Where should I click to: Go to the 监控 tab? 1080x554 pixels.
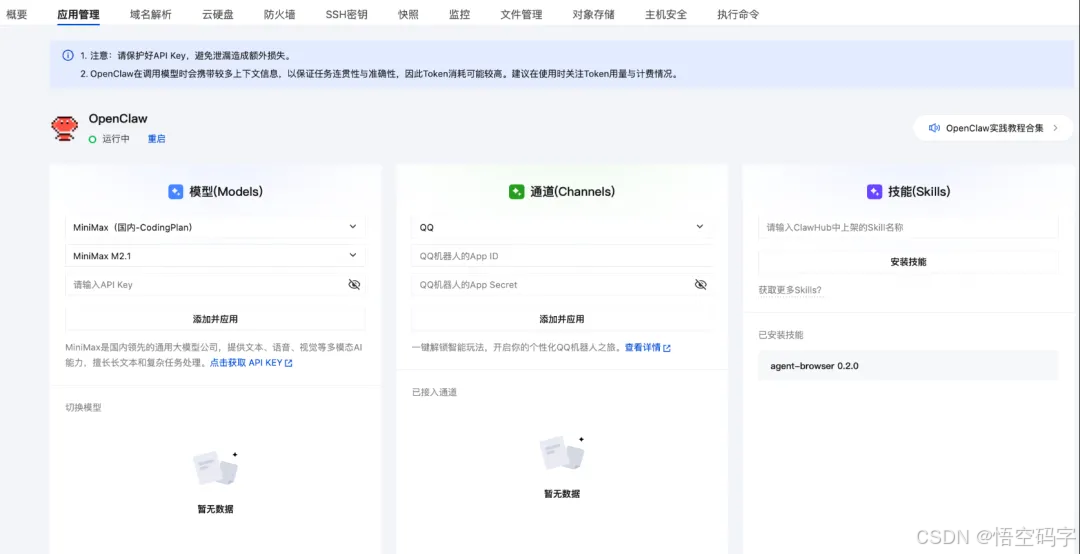coord(459,14)
